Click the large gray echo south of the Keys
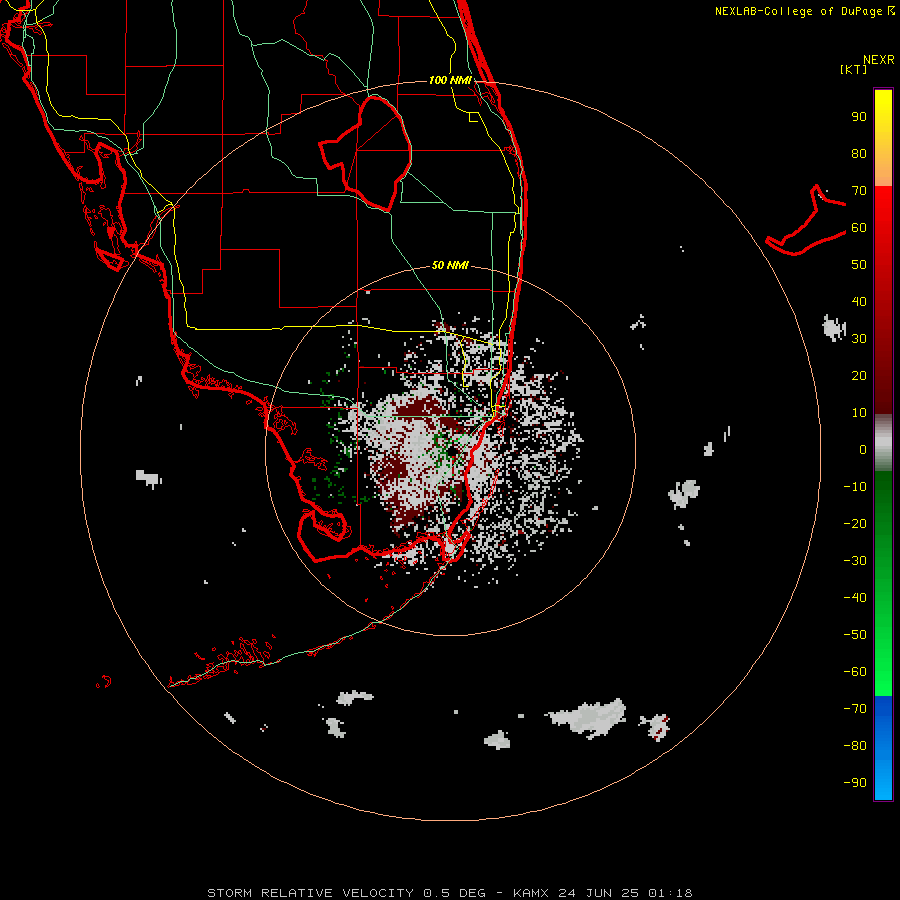Screen dimensions: 900x900 (587, 717)
